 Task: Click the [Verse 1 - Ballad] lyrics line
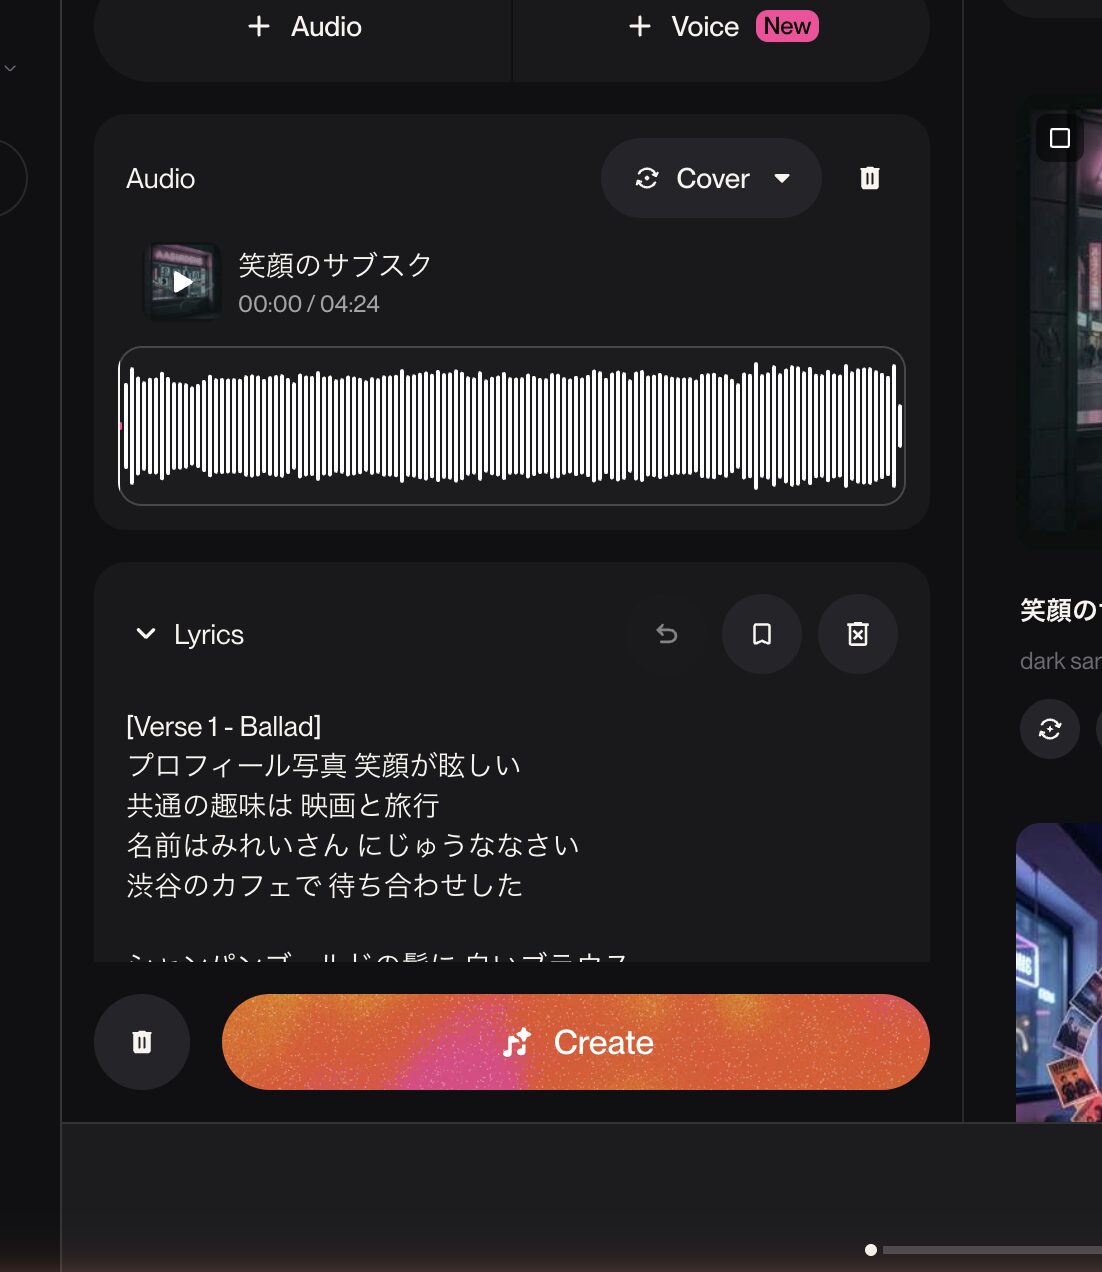224,726
